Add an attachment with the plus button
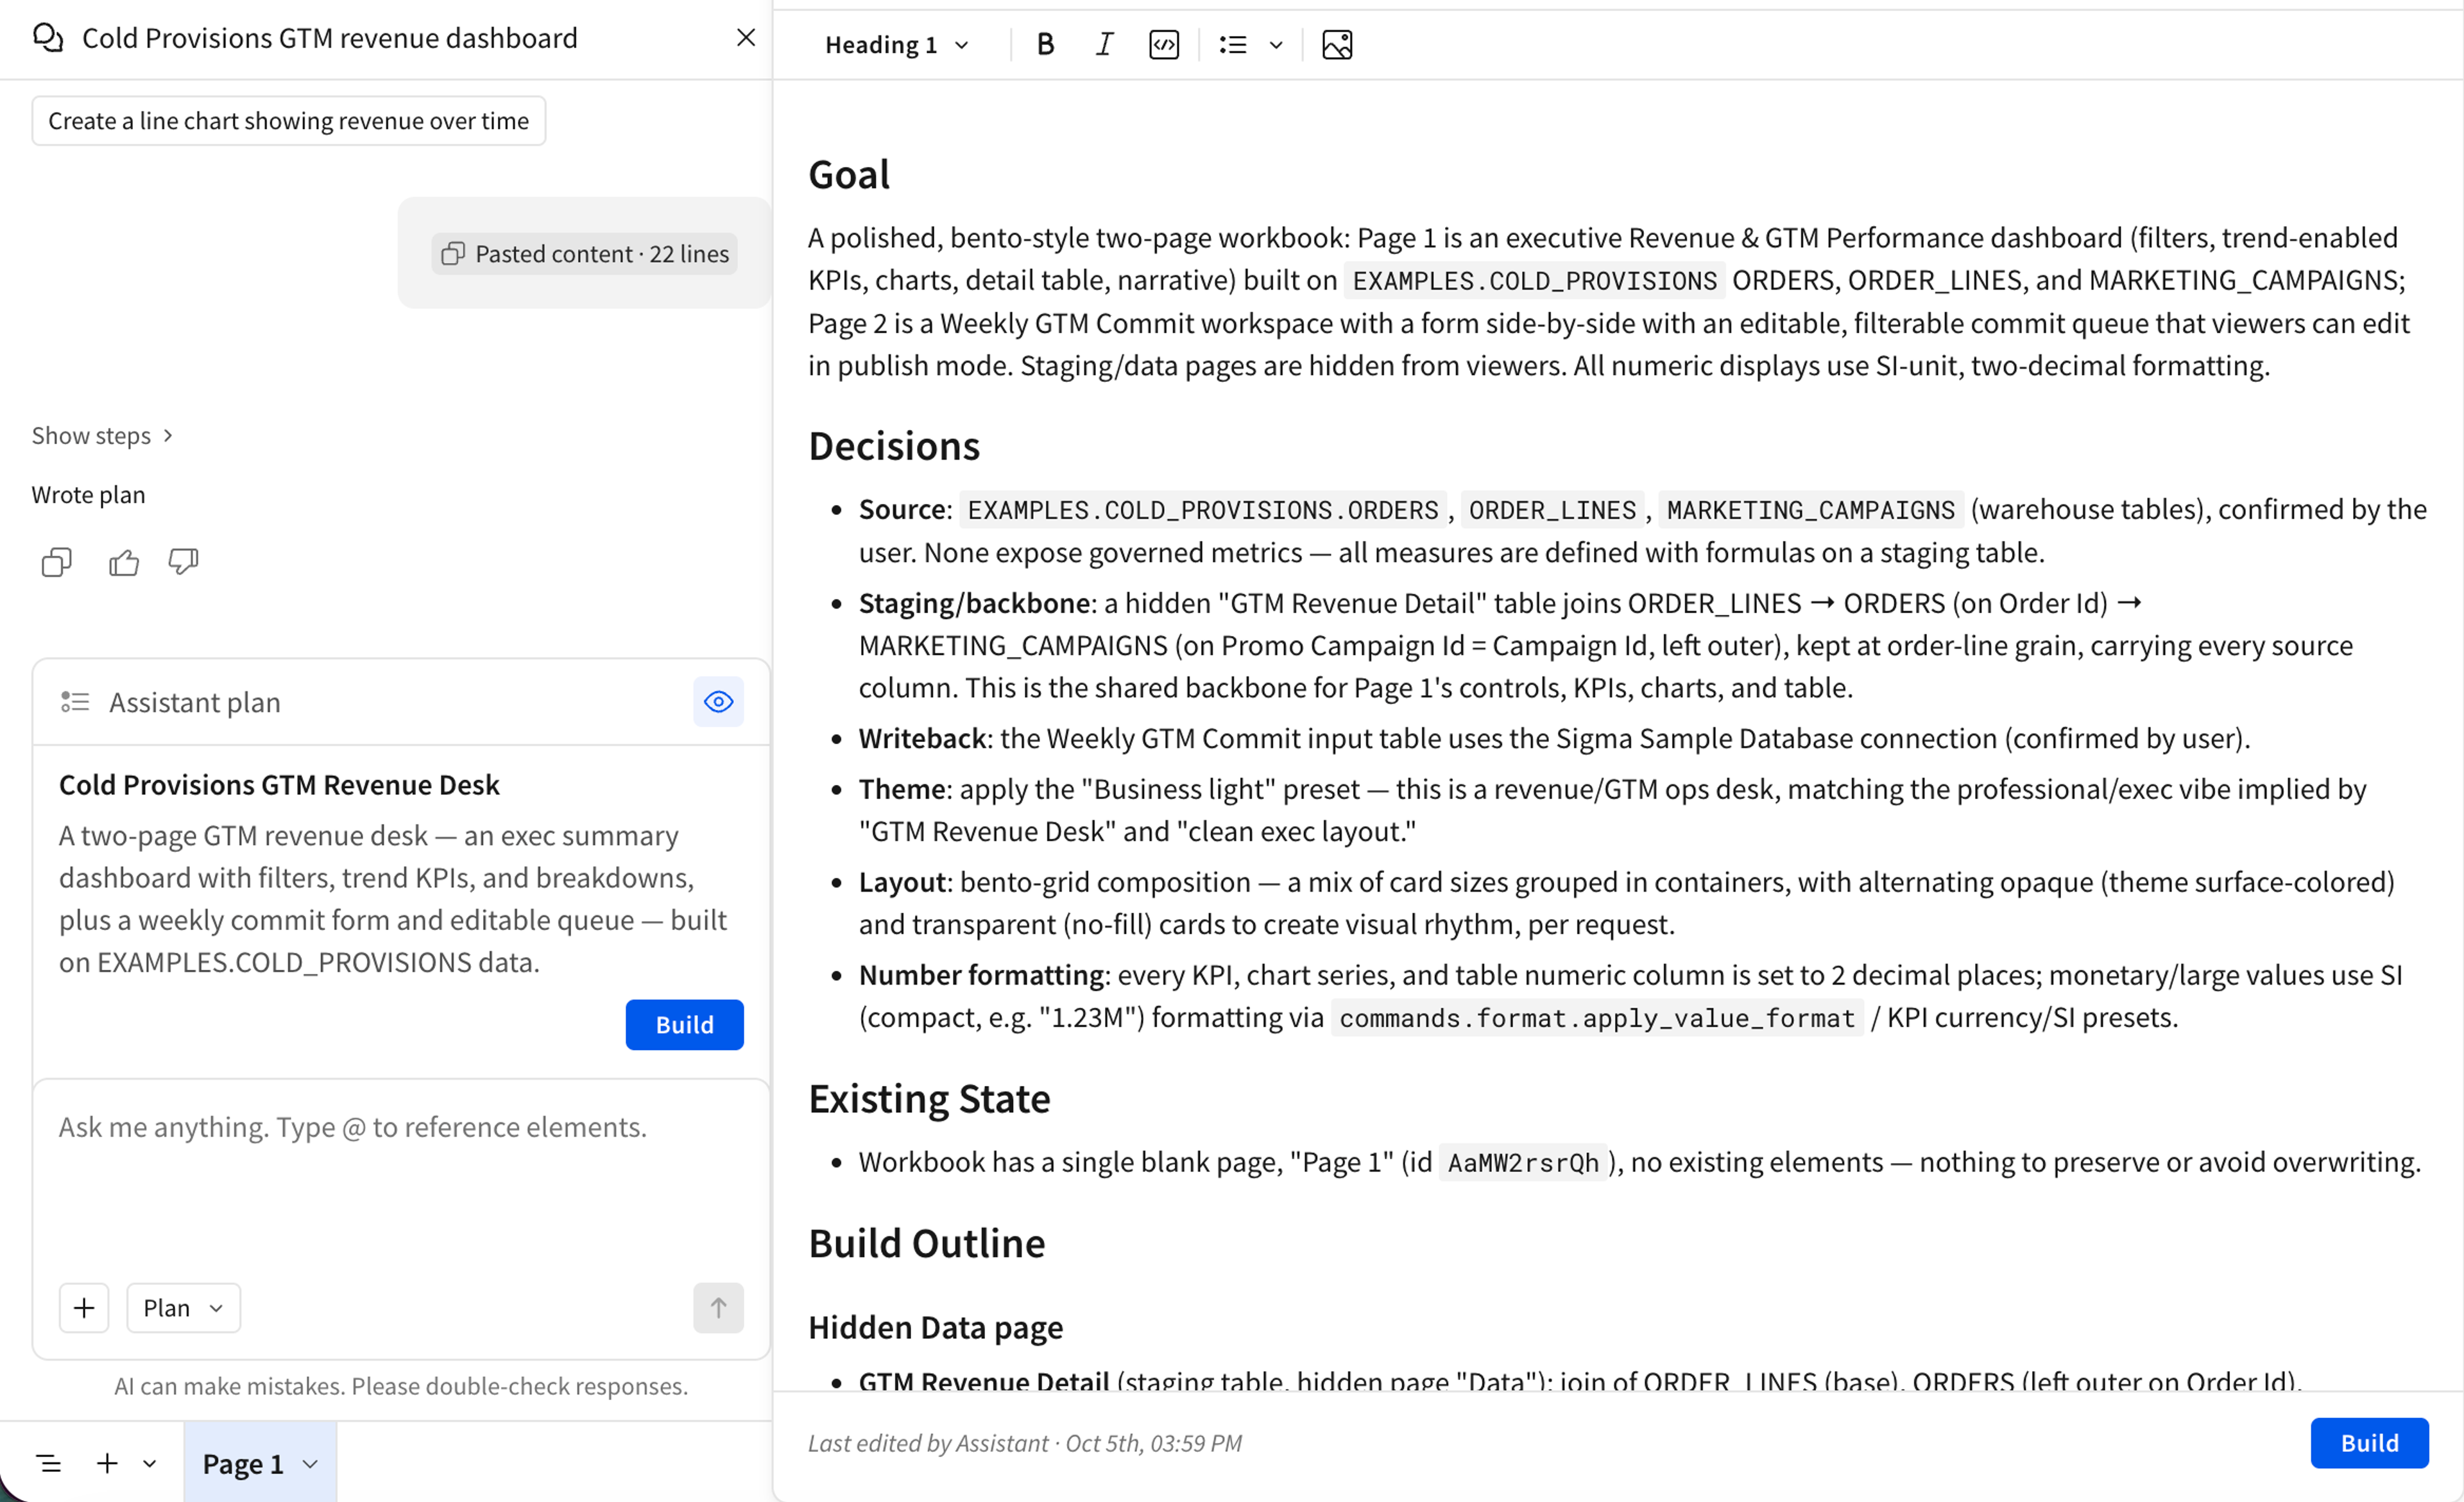The width and height of the screenshot is (2464, 1502). click(x=84, y=1308)
